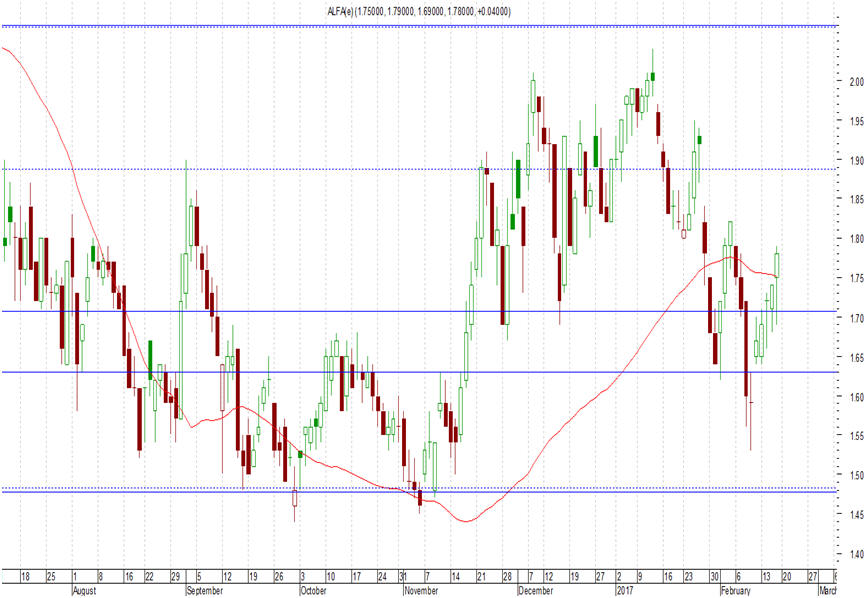Screen dimensions: 868x598
Task: Select the 1.80 price axis label
Action: coord(856,239)
